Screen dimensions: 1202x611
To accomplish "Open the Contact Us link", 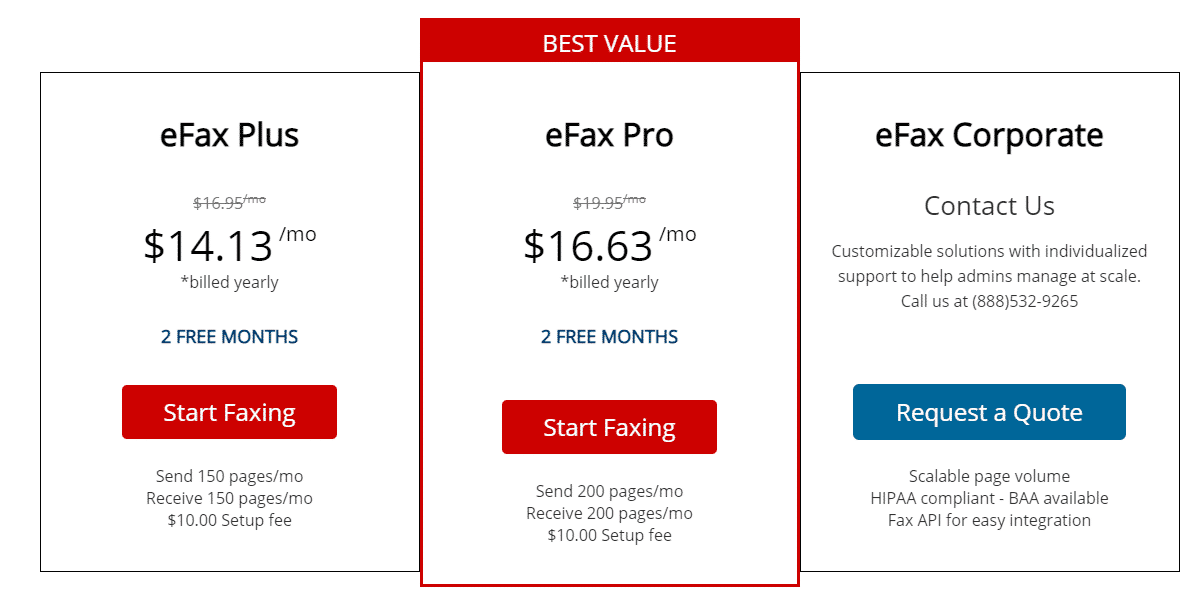I will 989,206.
